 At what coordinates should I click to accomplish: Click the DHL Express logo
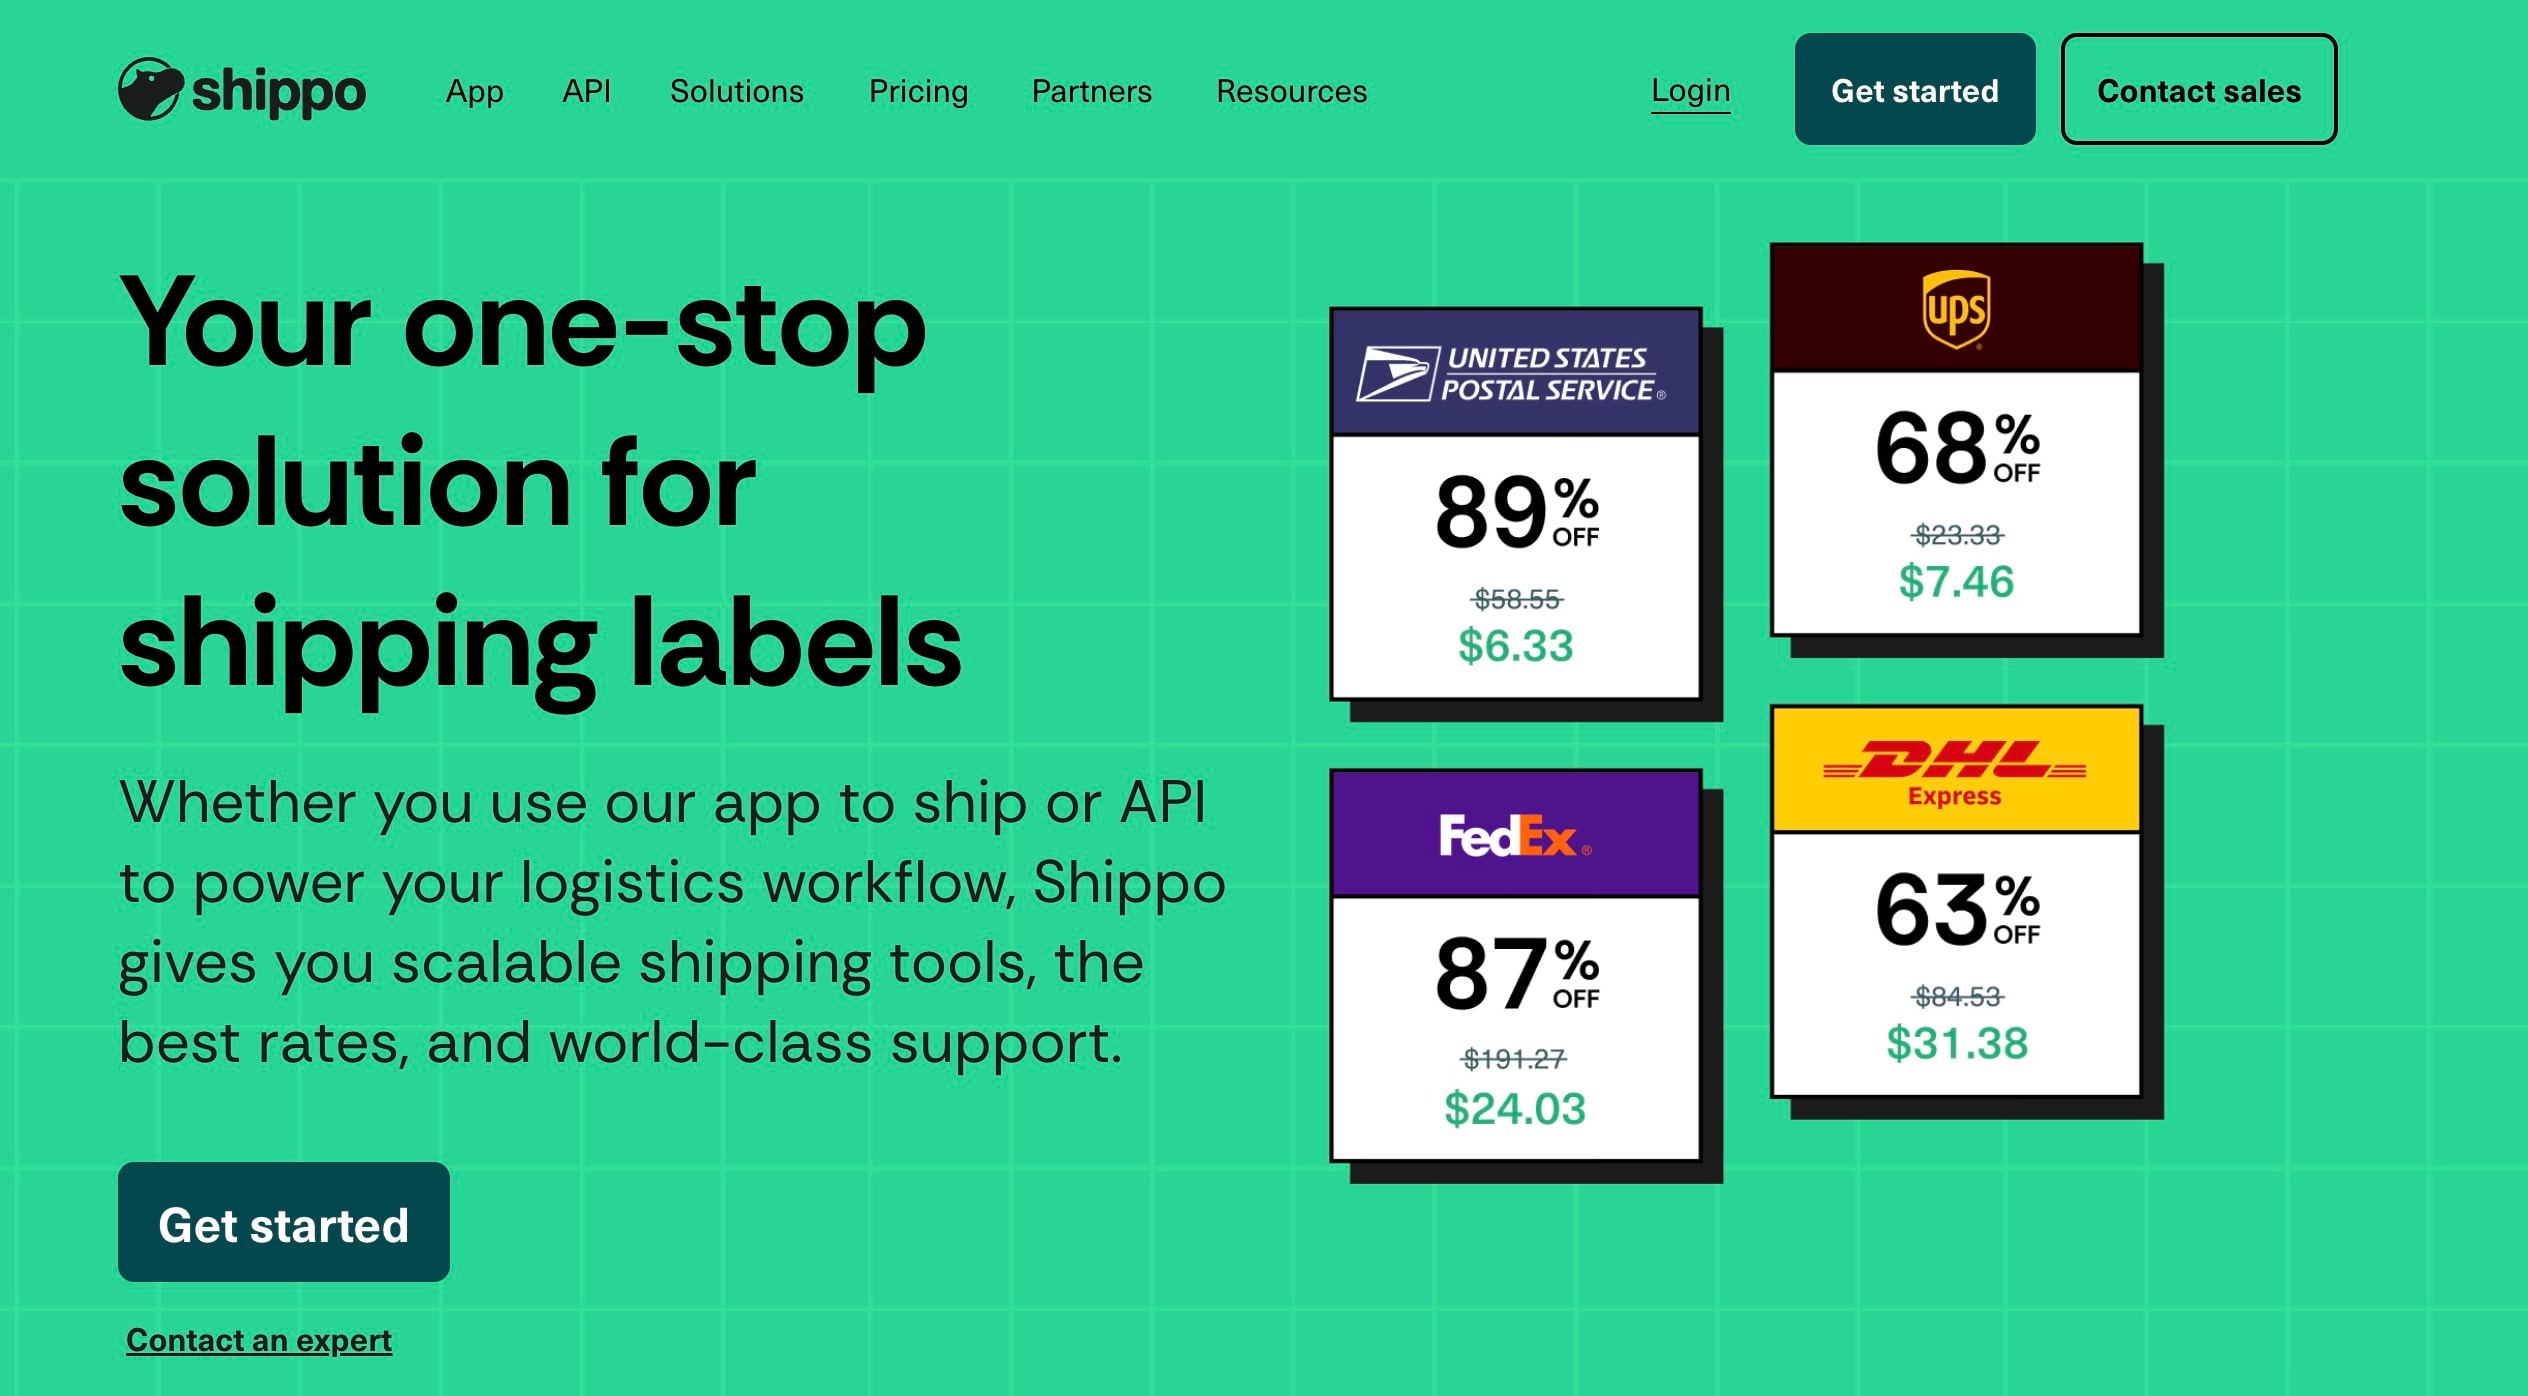(x=1955, y=771)
